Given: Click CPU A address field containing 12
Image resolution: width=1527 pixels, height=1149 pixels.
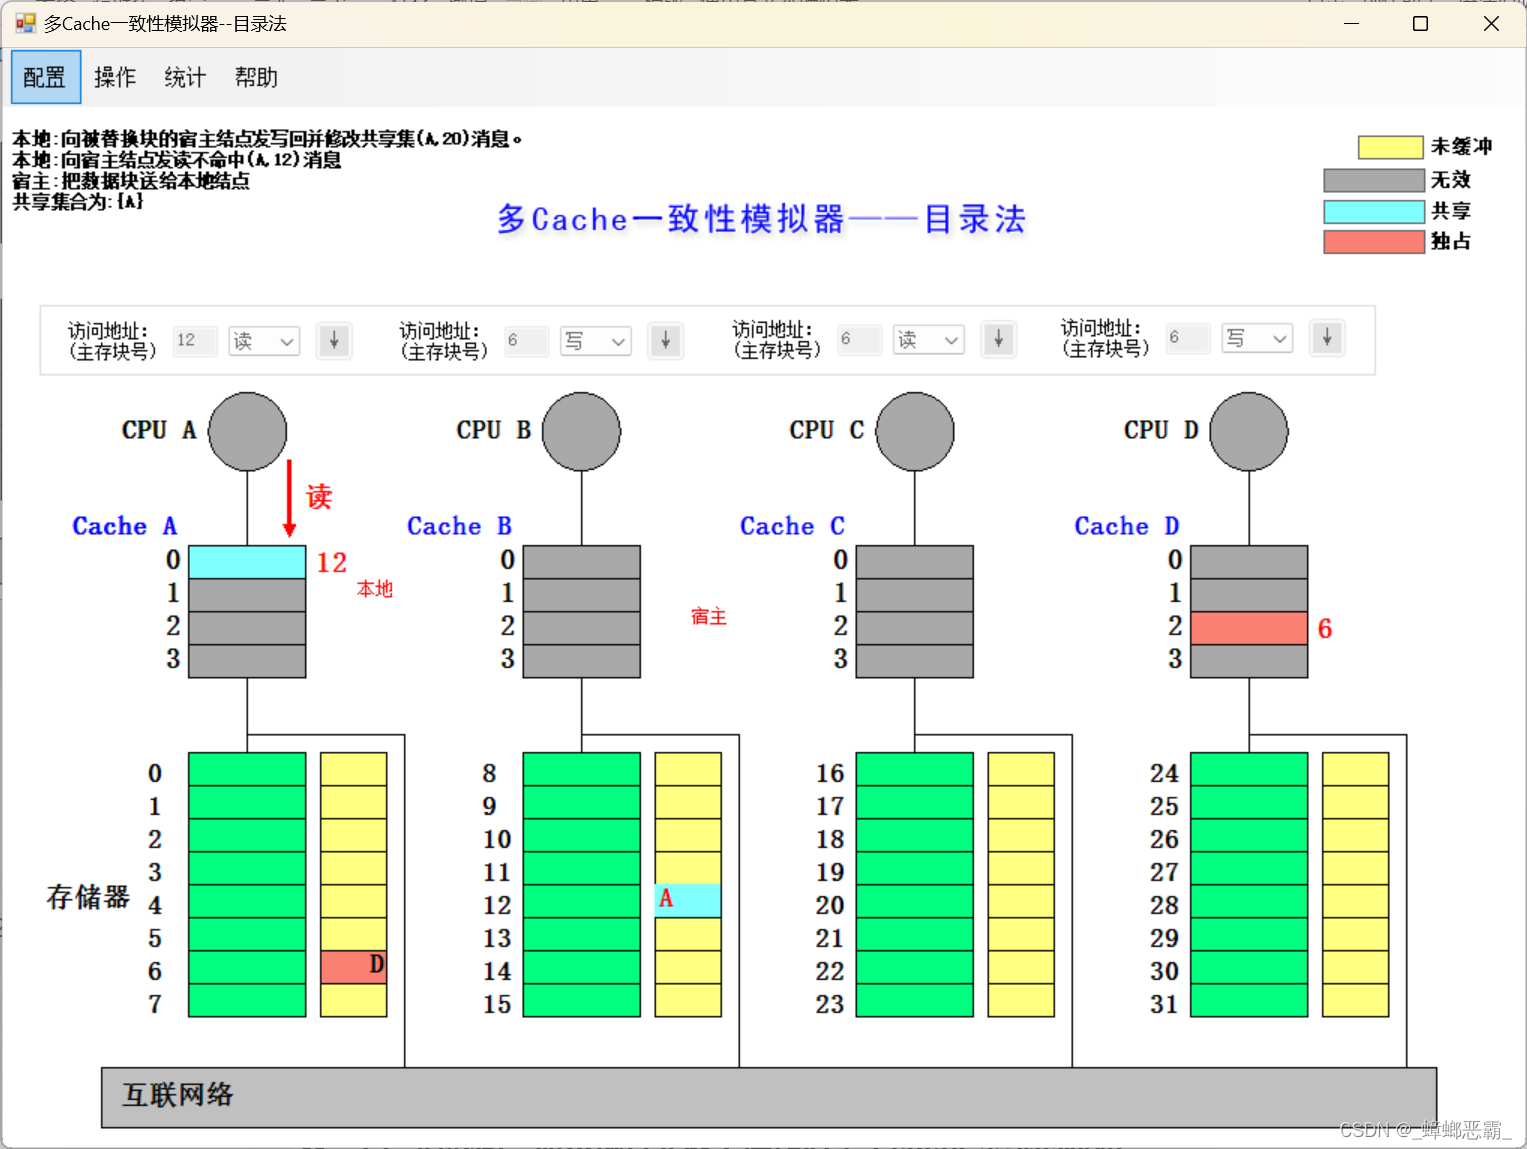Looking at the screenshot, I should click(x=195, y=341).
